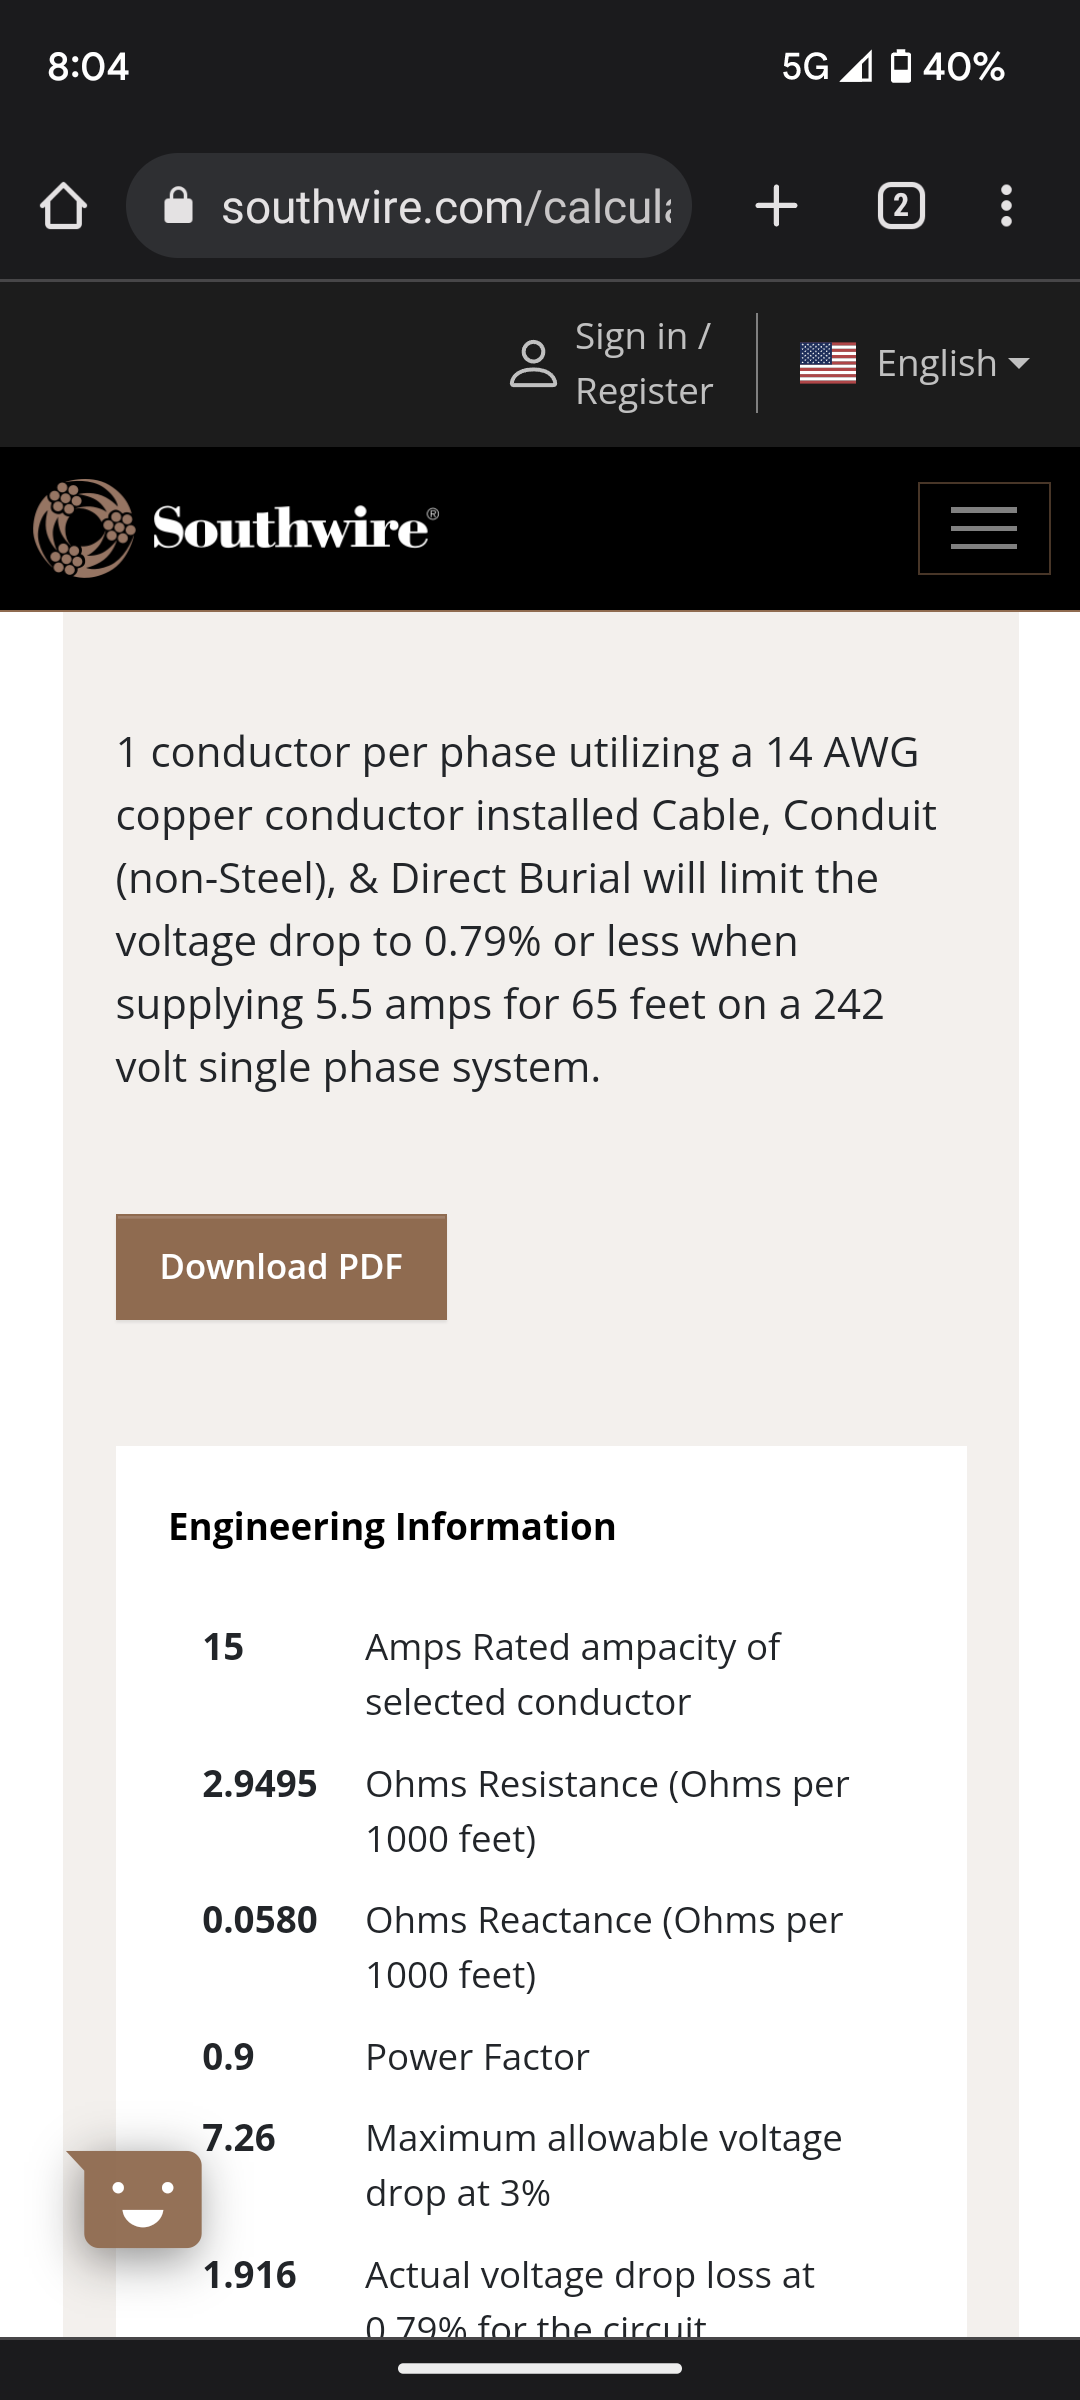This screenshot has height=2400, width=1080.
Task: Tap the Engineering Information heading
Action: tap(392, 1527)
